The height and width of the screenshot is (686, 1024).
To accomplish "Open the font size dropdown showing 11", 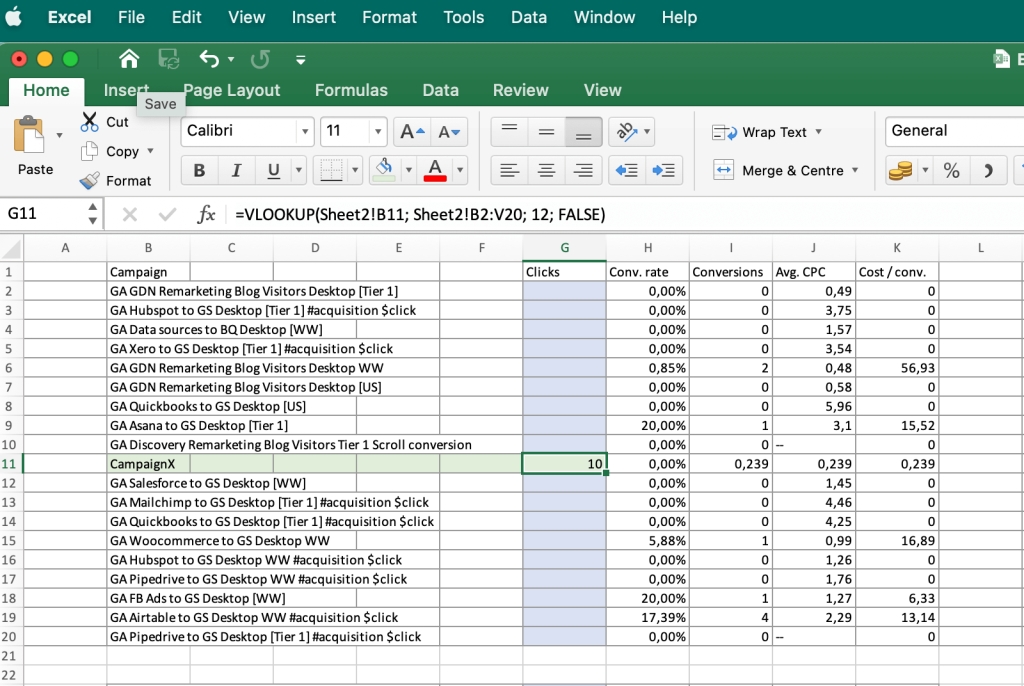I will (x=377, y=132).
